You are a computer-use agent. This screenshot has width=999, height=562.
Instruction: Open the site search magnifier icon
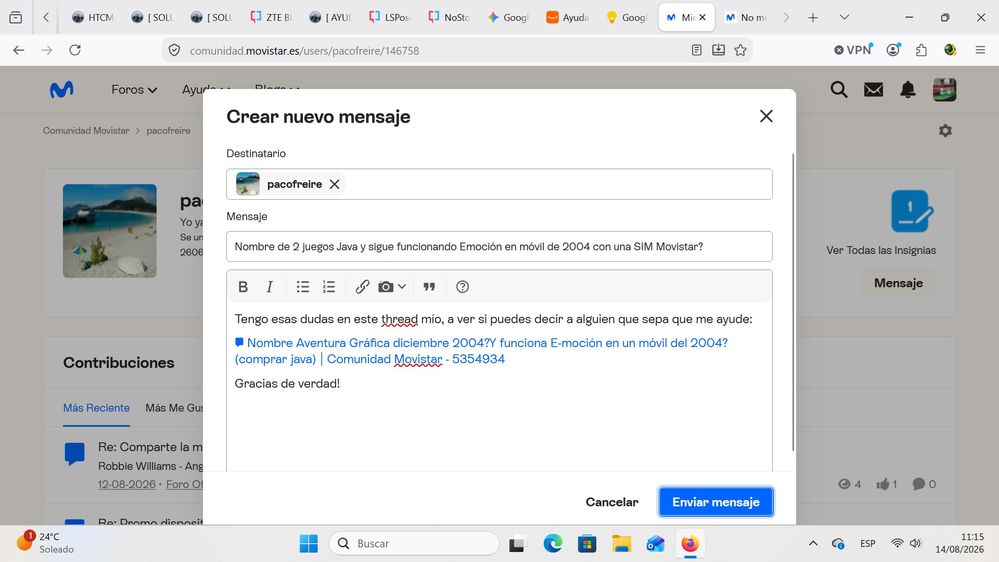pyautogui.click(x=838, y=90)
